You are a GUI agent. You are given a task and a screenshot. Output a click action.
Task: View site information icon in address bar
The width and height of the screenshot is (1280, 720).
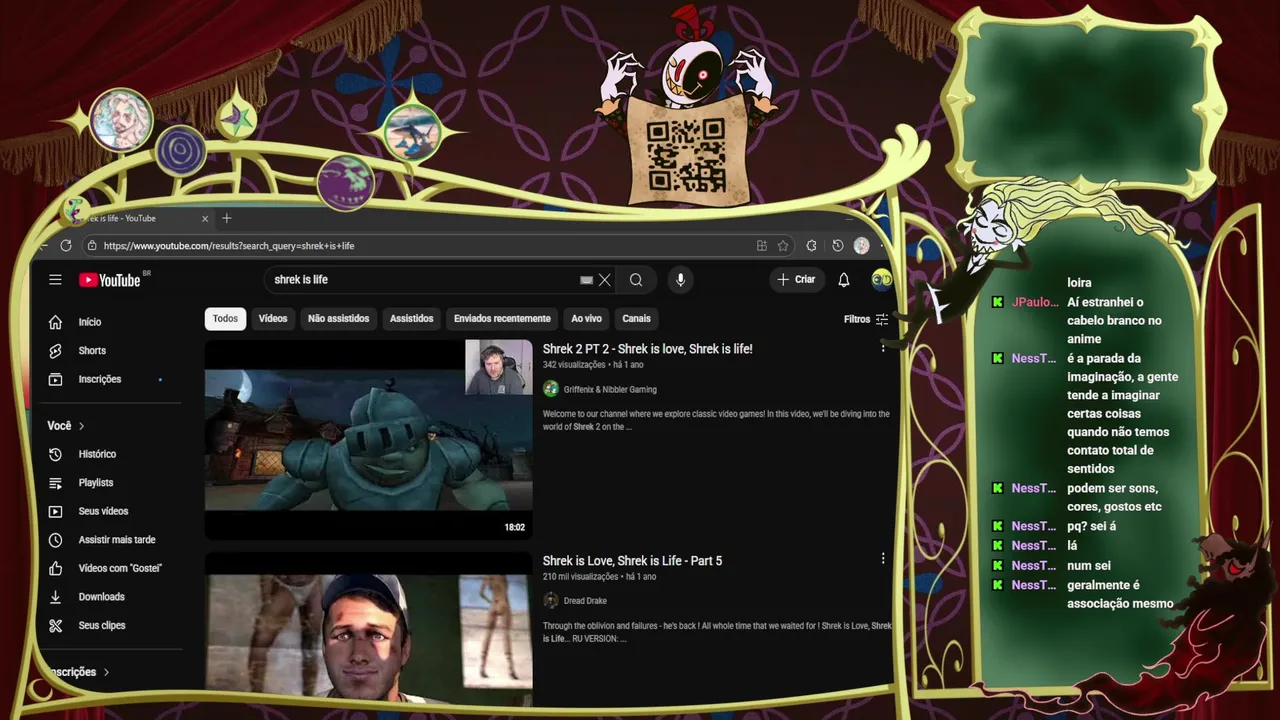coord(91,245)
